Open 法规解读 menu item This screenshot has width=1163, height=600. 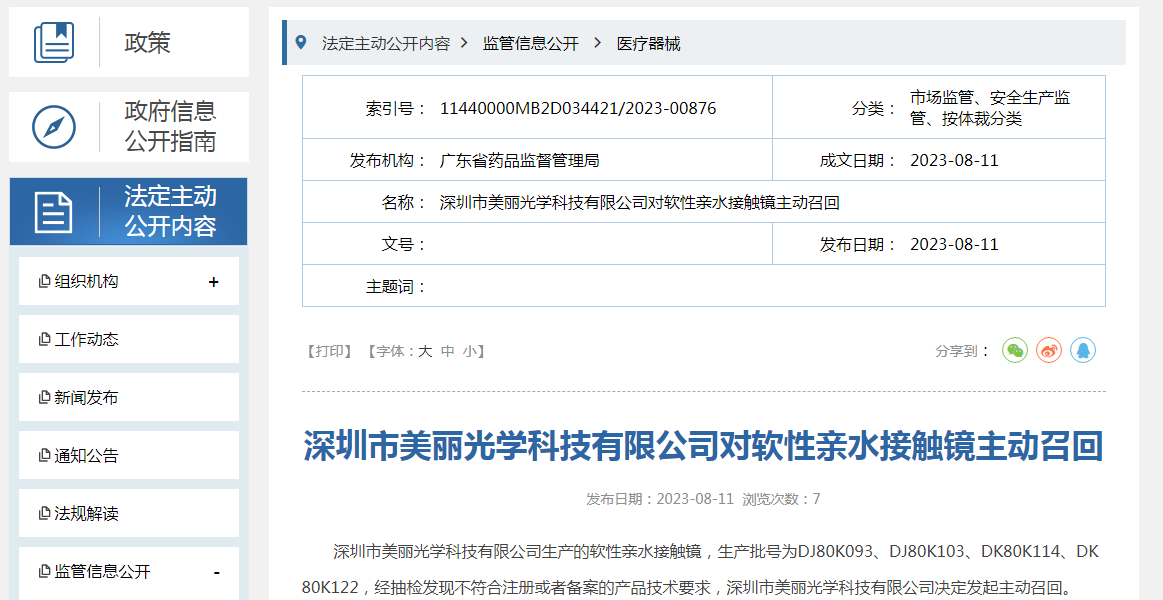pos(129,512)
